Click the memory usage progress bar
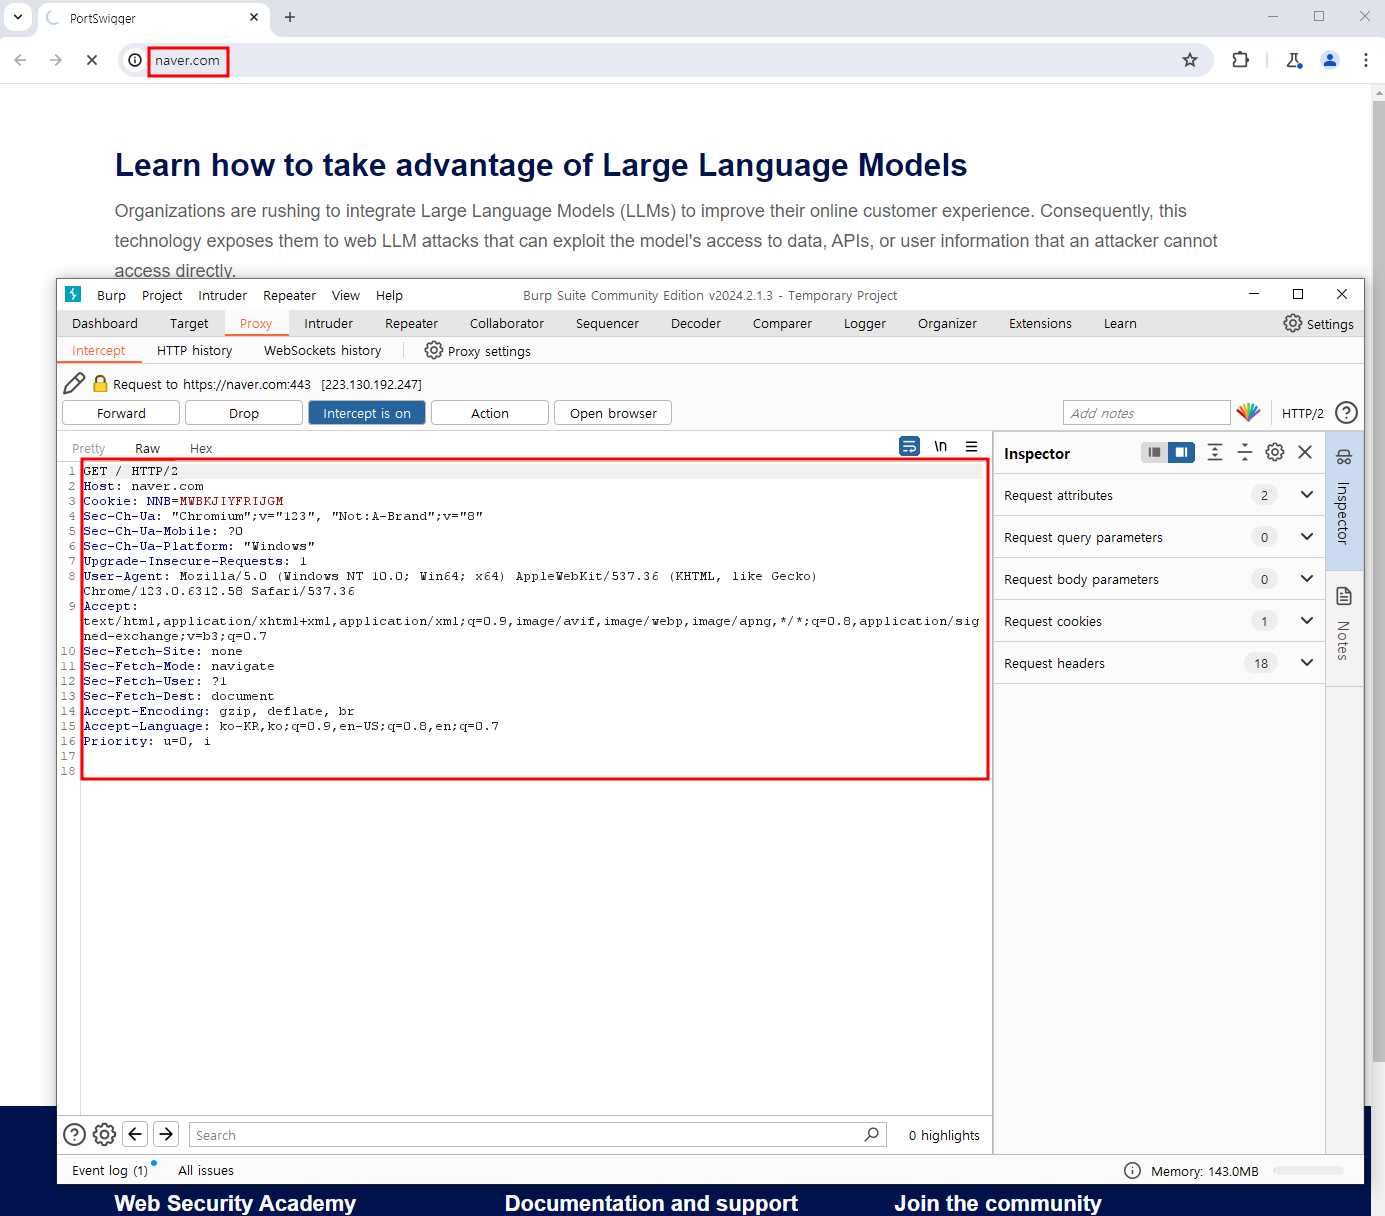The image size is (1385, 1216). tap(1308, 1170)
